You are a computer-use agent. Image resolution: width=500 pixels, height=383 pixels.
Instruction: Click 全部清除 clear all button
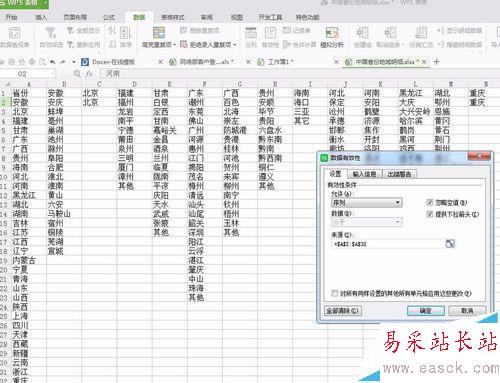click(x=343, y=311)
